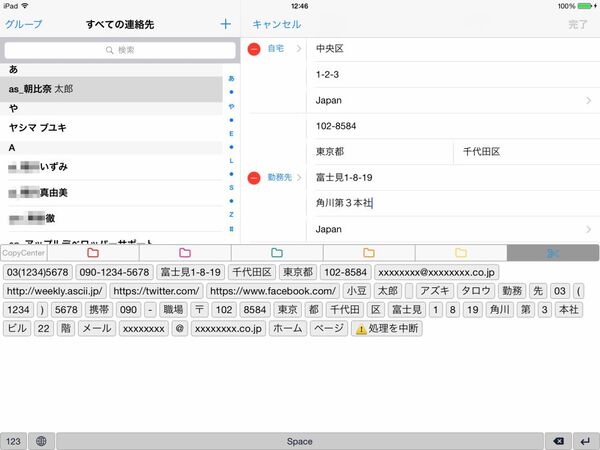Tap the 富士見1-8-19 street field
This screenshot has width=600, height=450.
click(x=453, y=178)
